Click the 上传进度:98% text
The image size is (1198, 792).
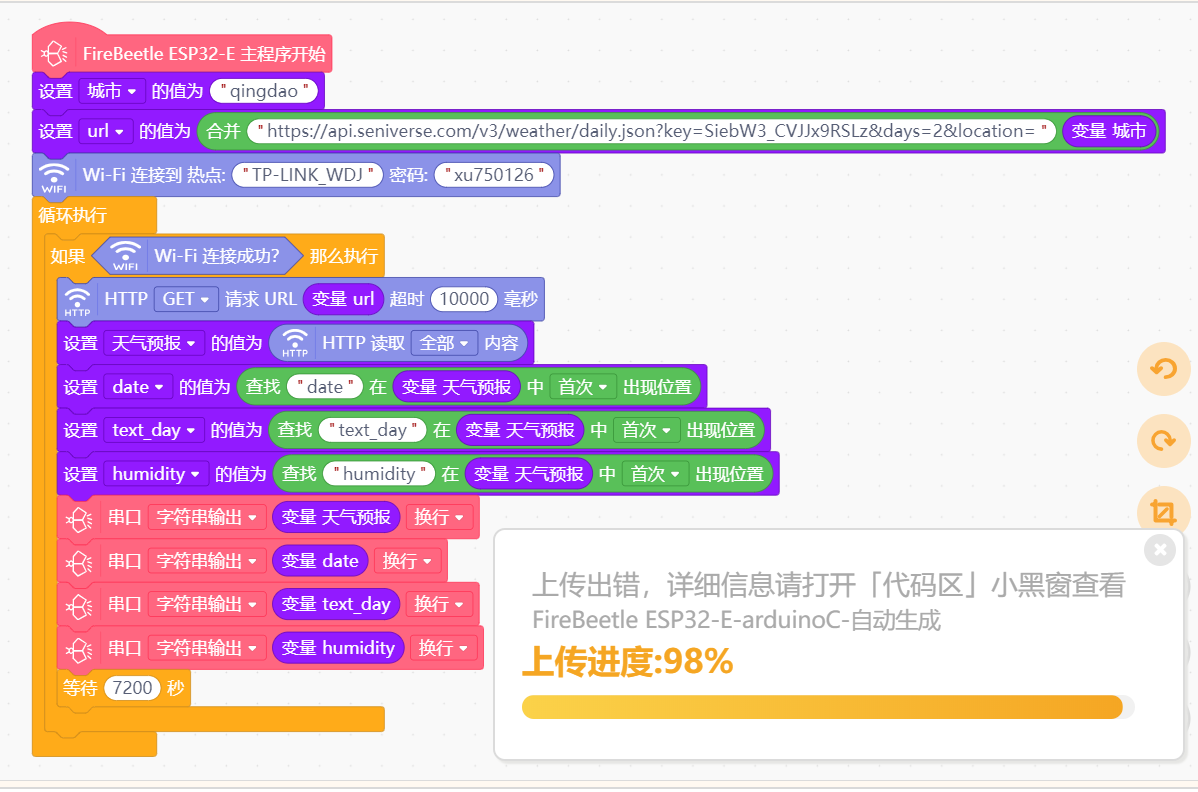[627, 661]
